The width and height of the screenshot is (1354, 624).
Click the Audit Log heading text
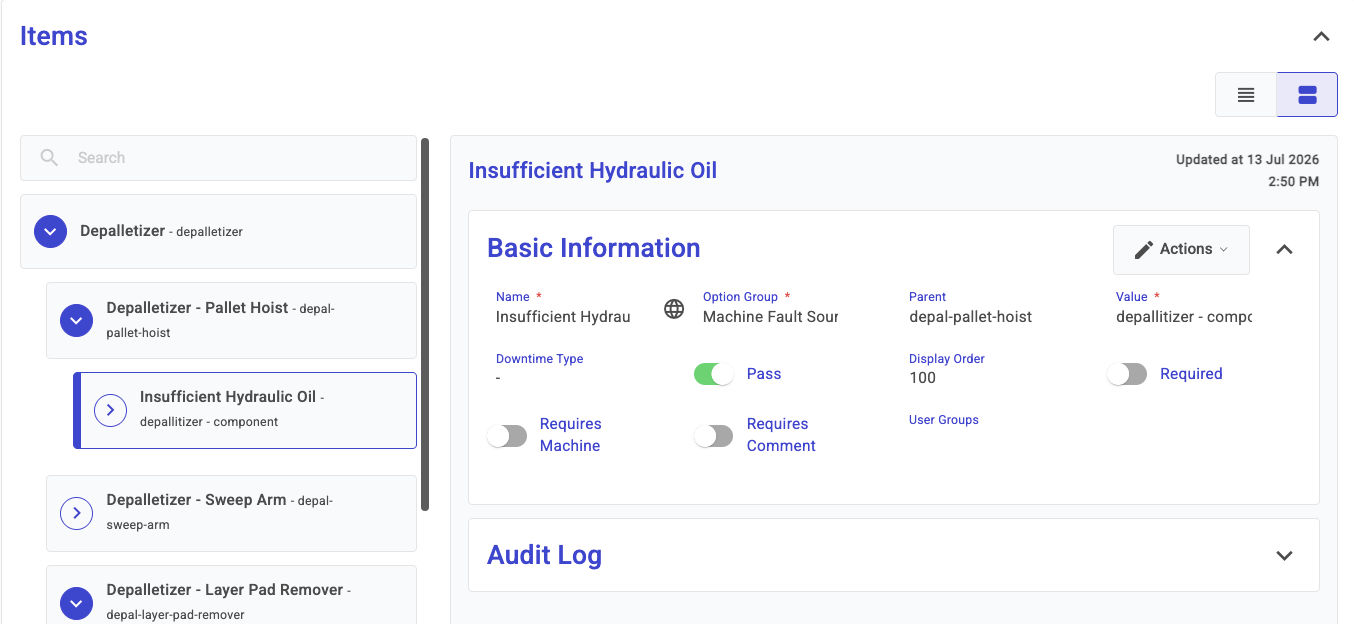pos(544,555)
